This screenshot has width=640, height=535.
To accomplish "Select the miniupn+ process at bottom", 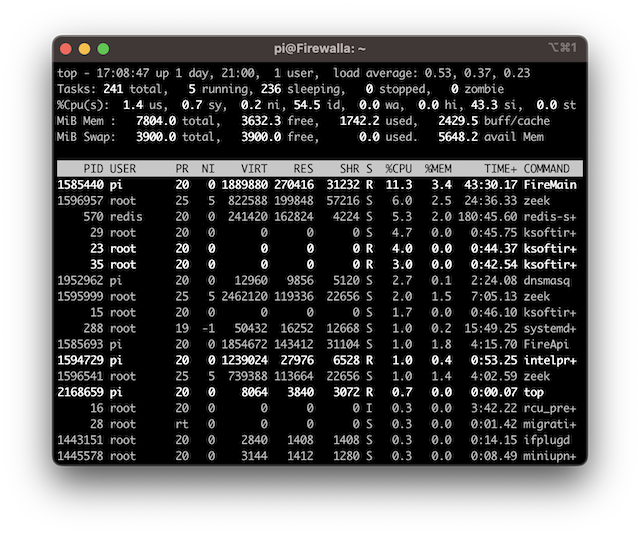I will click(x=550, y=457).
